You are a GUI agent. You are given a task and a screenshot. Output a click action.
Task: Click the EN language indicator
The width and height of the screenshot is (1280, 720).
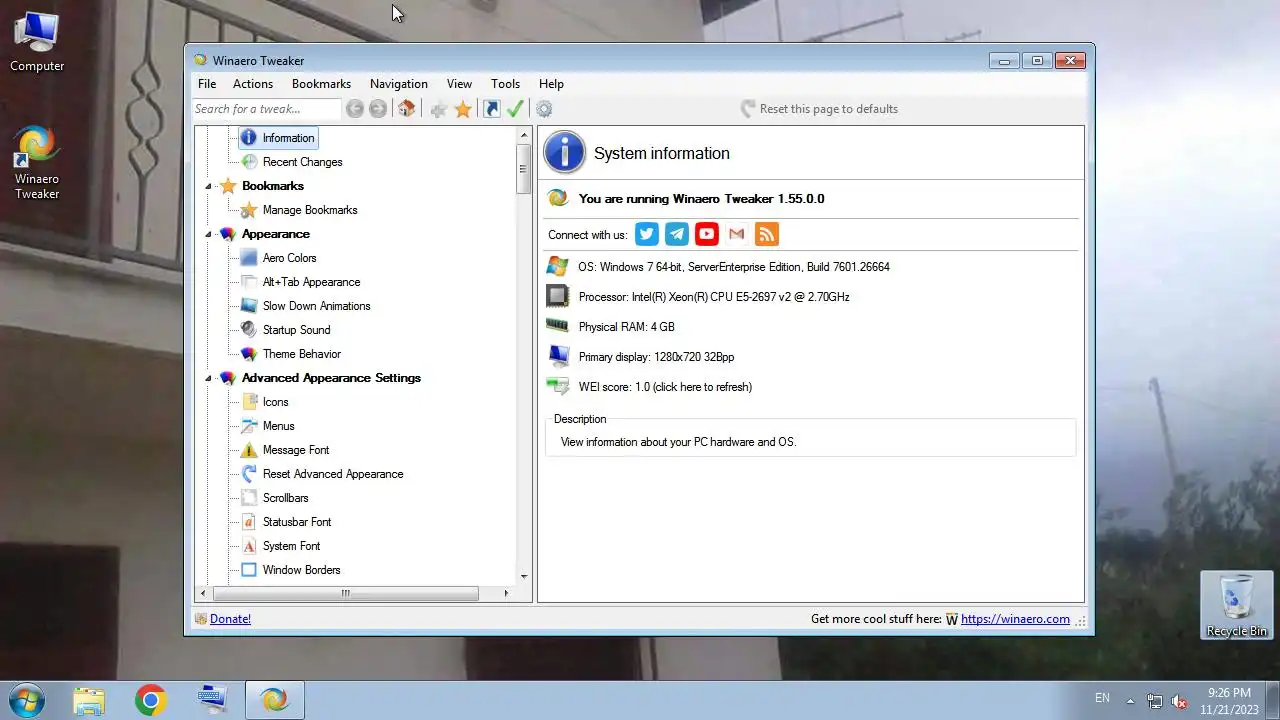click(1102, 698)
